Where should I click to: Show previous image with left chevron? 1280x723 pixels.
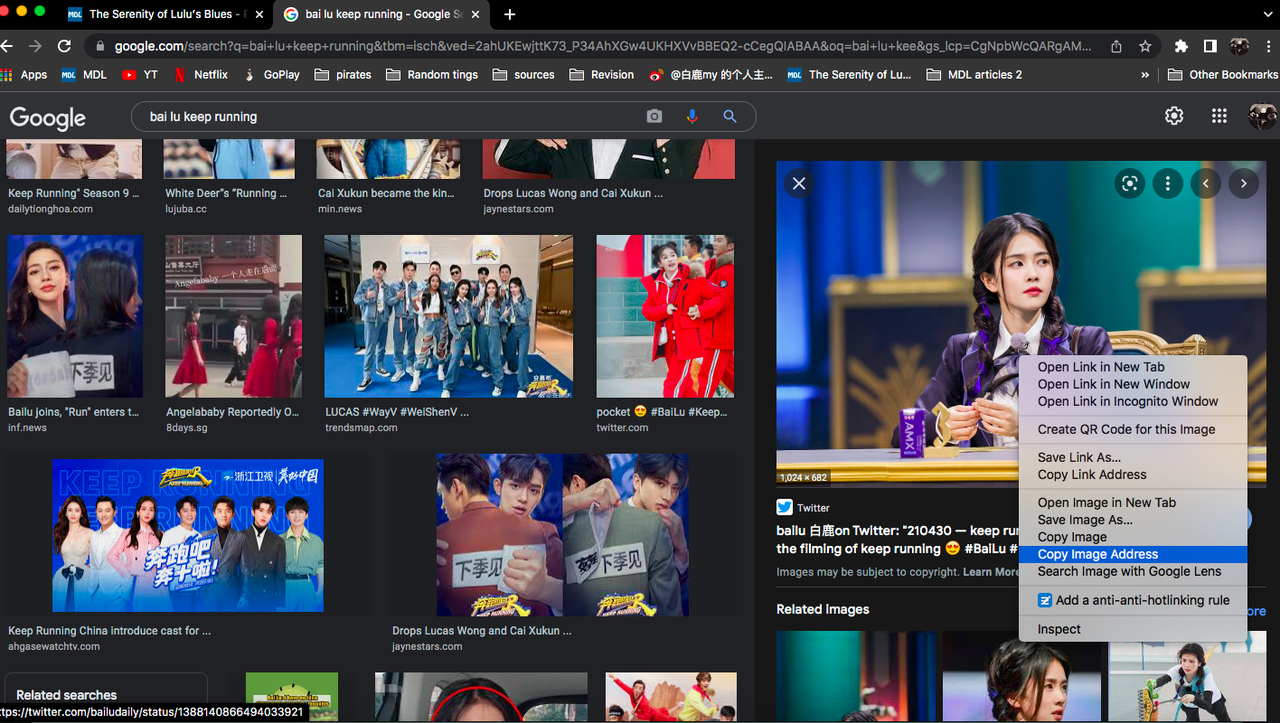pos(1206,183)
